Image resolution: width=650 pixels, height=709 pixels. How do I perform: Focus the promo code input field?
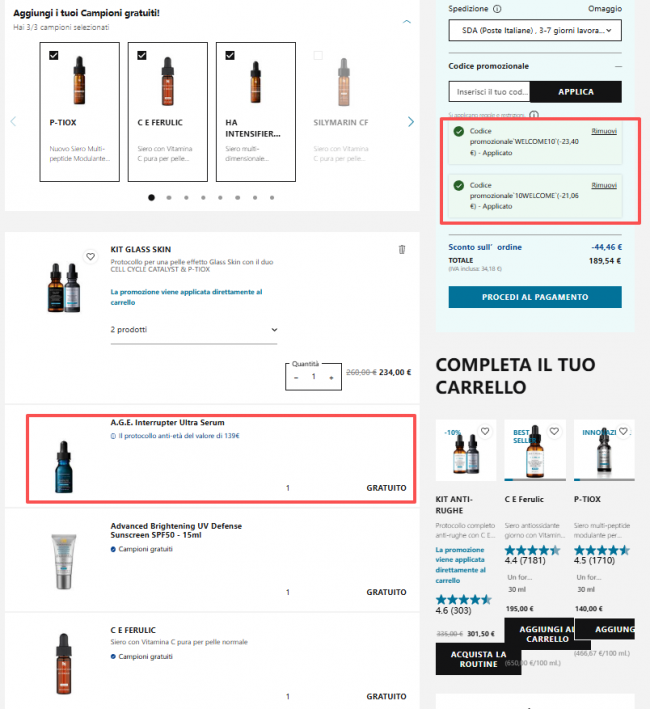click(489, 92)
